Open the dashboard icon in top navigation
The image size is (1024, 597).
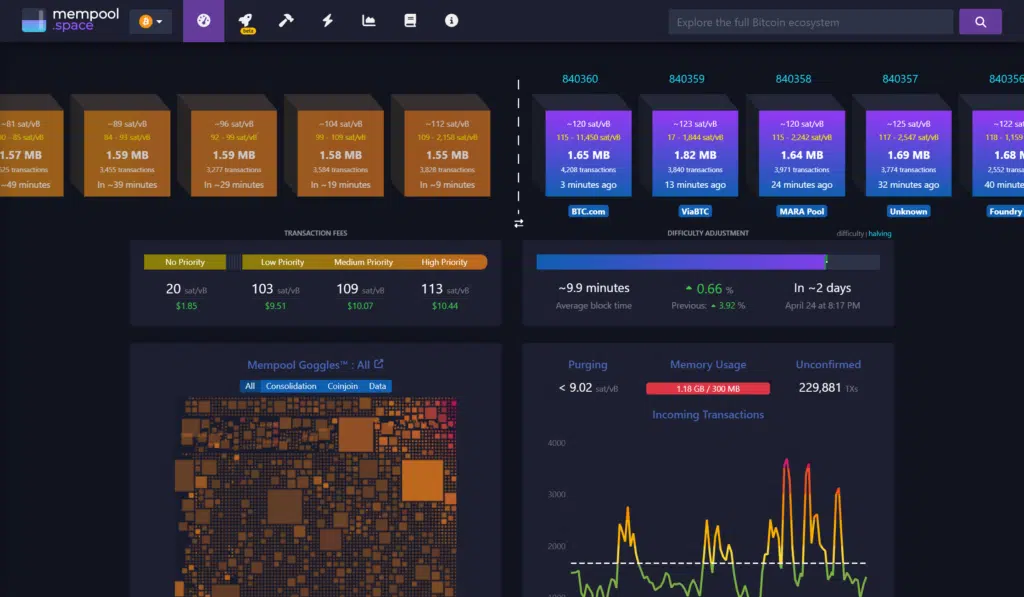[204, 21]
